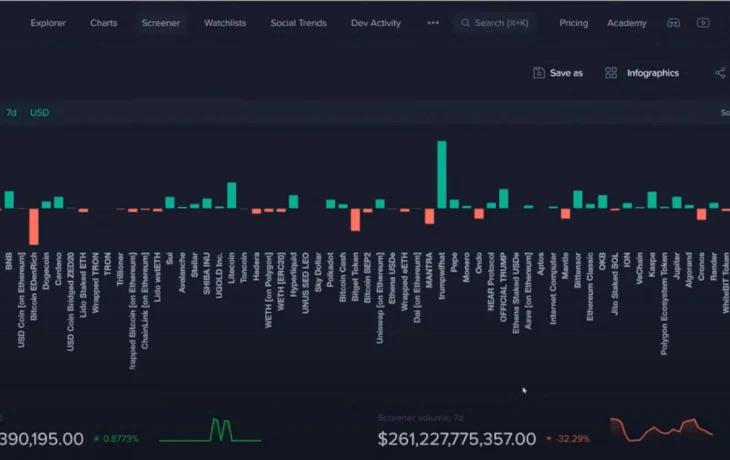The image size is (730, 460).
Task: Click the Toncoin axis label
Action: (x=244, y=267)
